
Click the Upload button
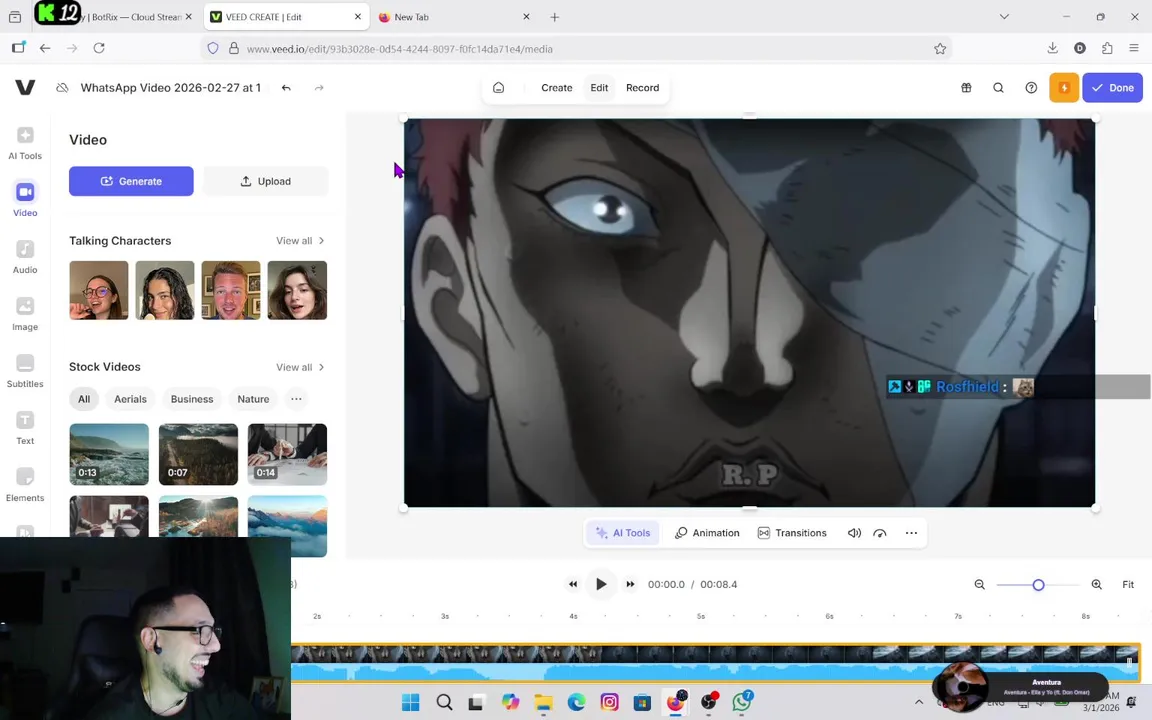265,181
